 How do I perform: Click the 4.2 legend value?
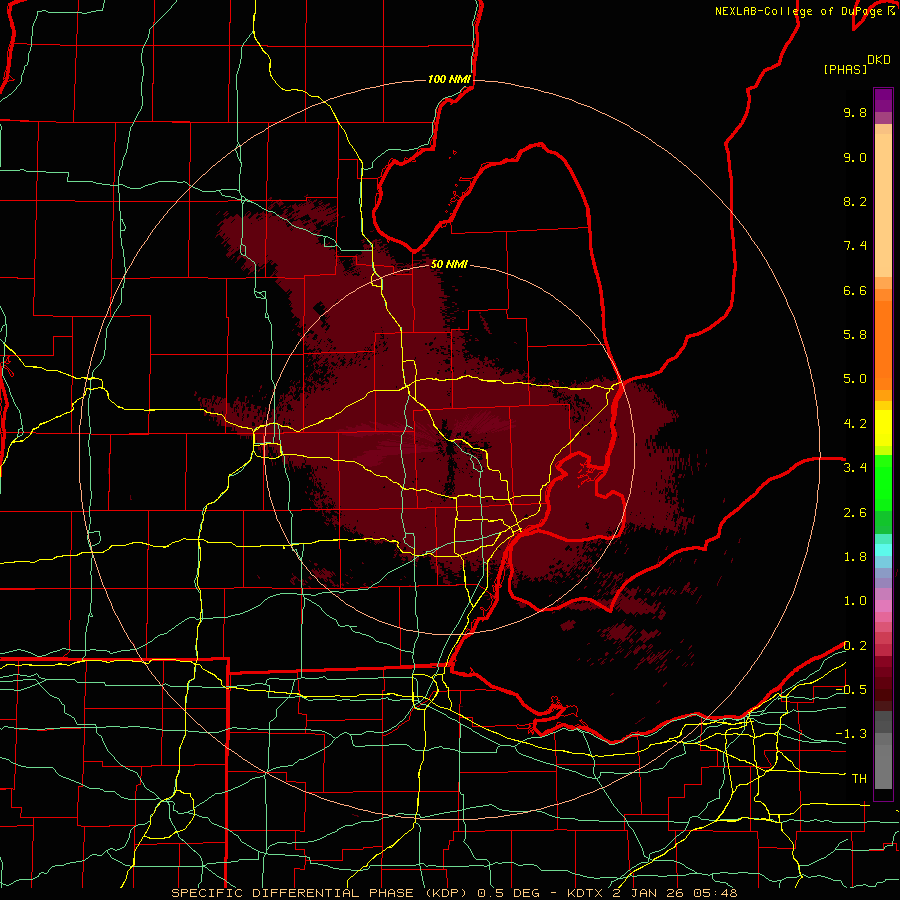855,424
